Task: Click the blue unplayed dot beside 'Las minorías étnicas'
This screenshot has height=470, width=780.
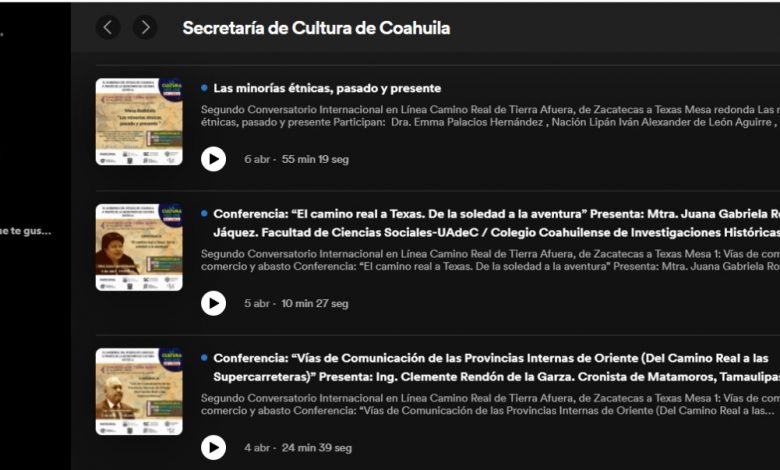Action: point(204,88)
